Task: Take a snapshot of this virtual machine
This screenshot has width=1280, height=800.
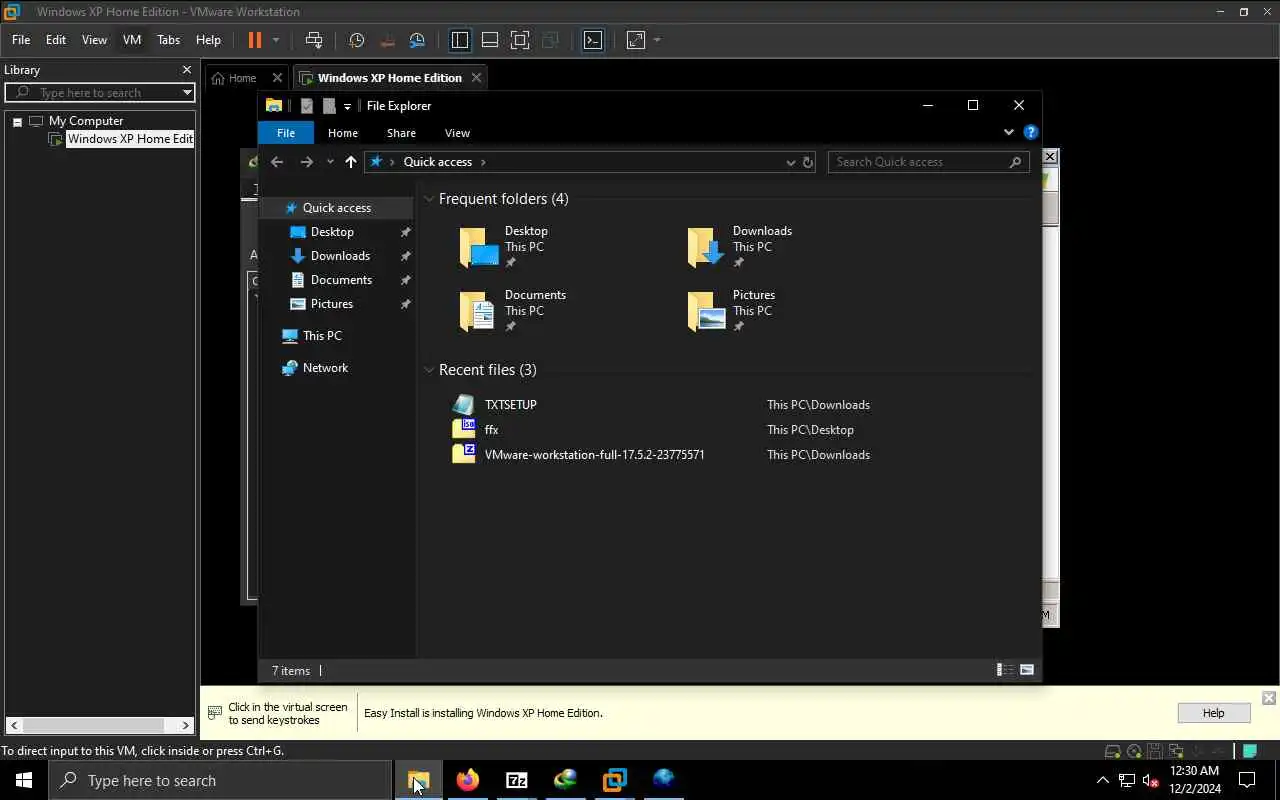Action: [356, 40]
